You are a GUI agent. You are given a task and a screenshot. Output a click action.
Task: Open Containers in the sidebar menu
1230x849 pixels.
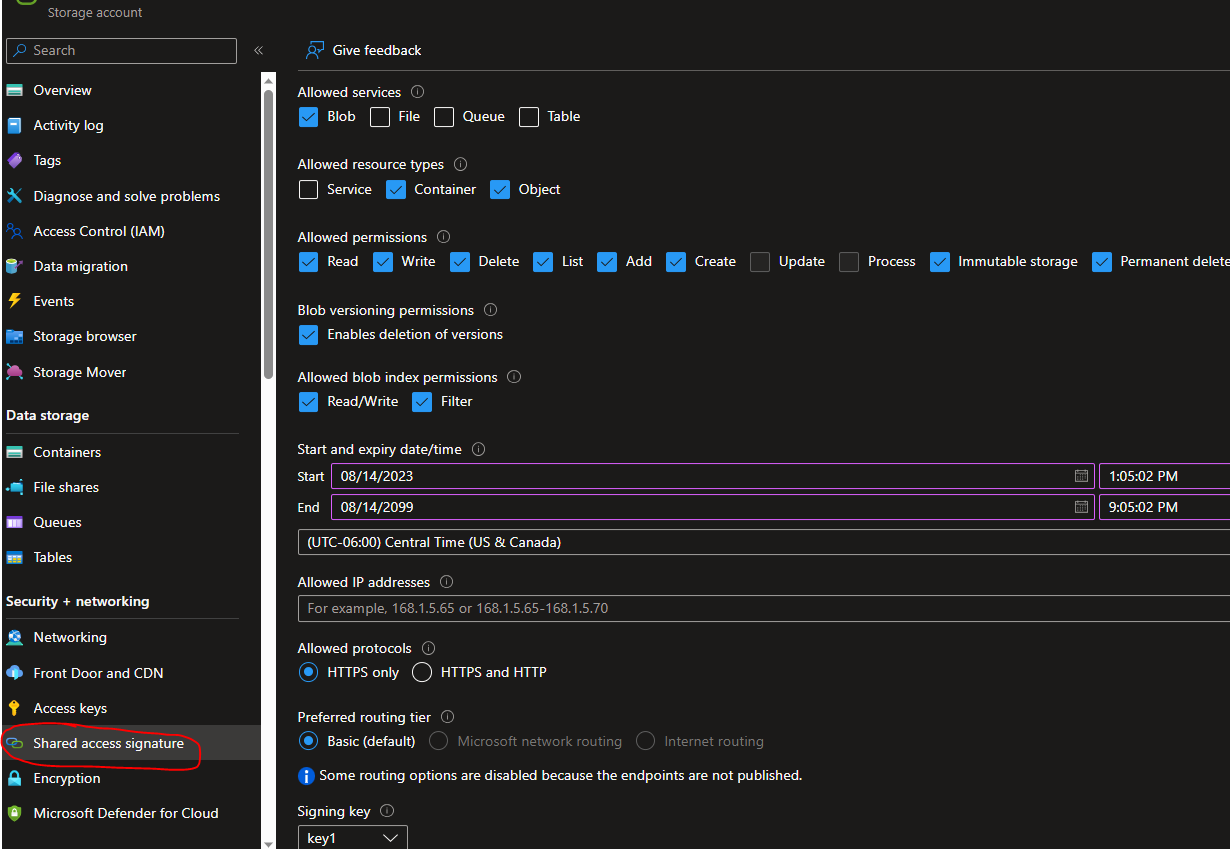(x=67, y=452)
